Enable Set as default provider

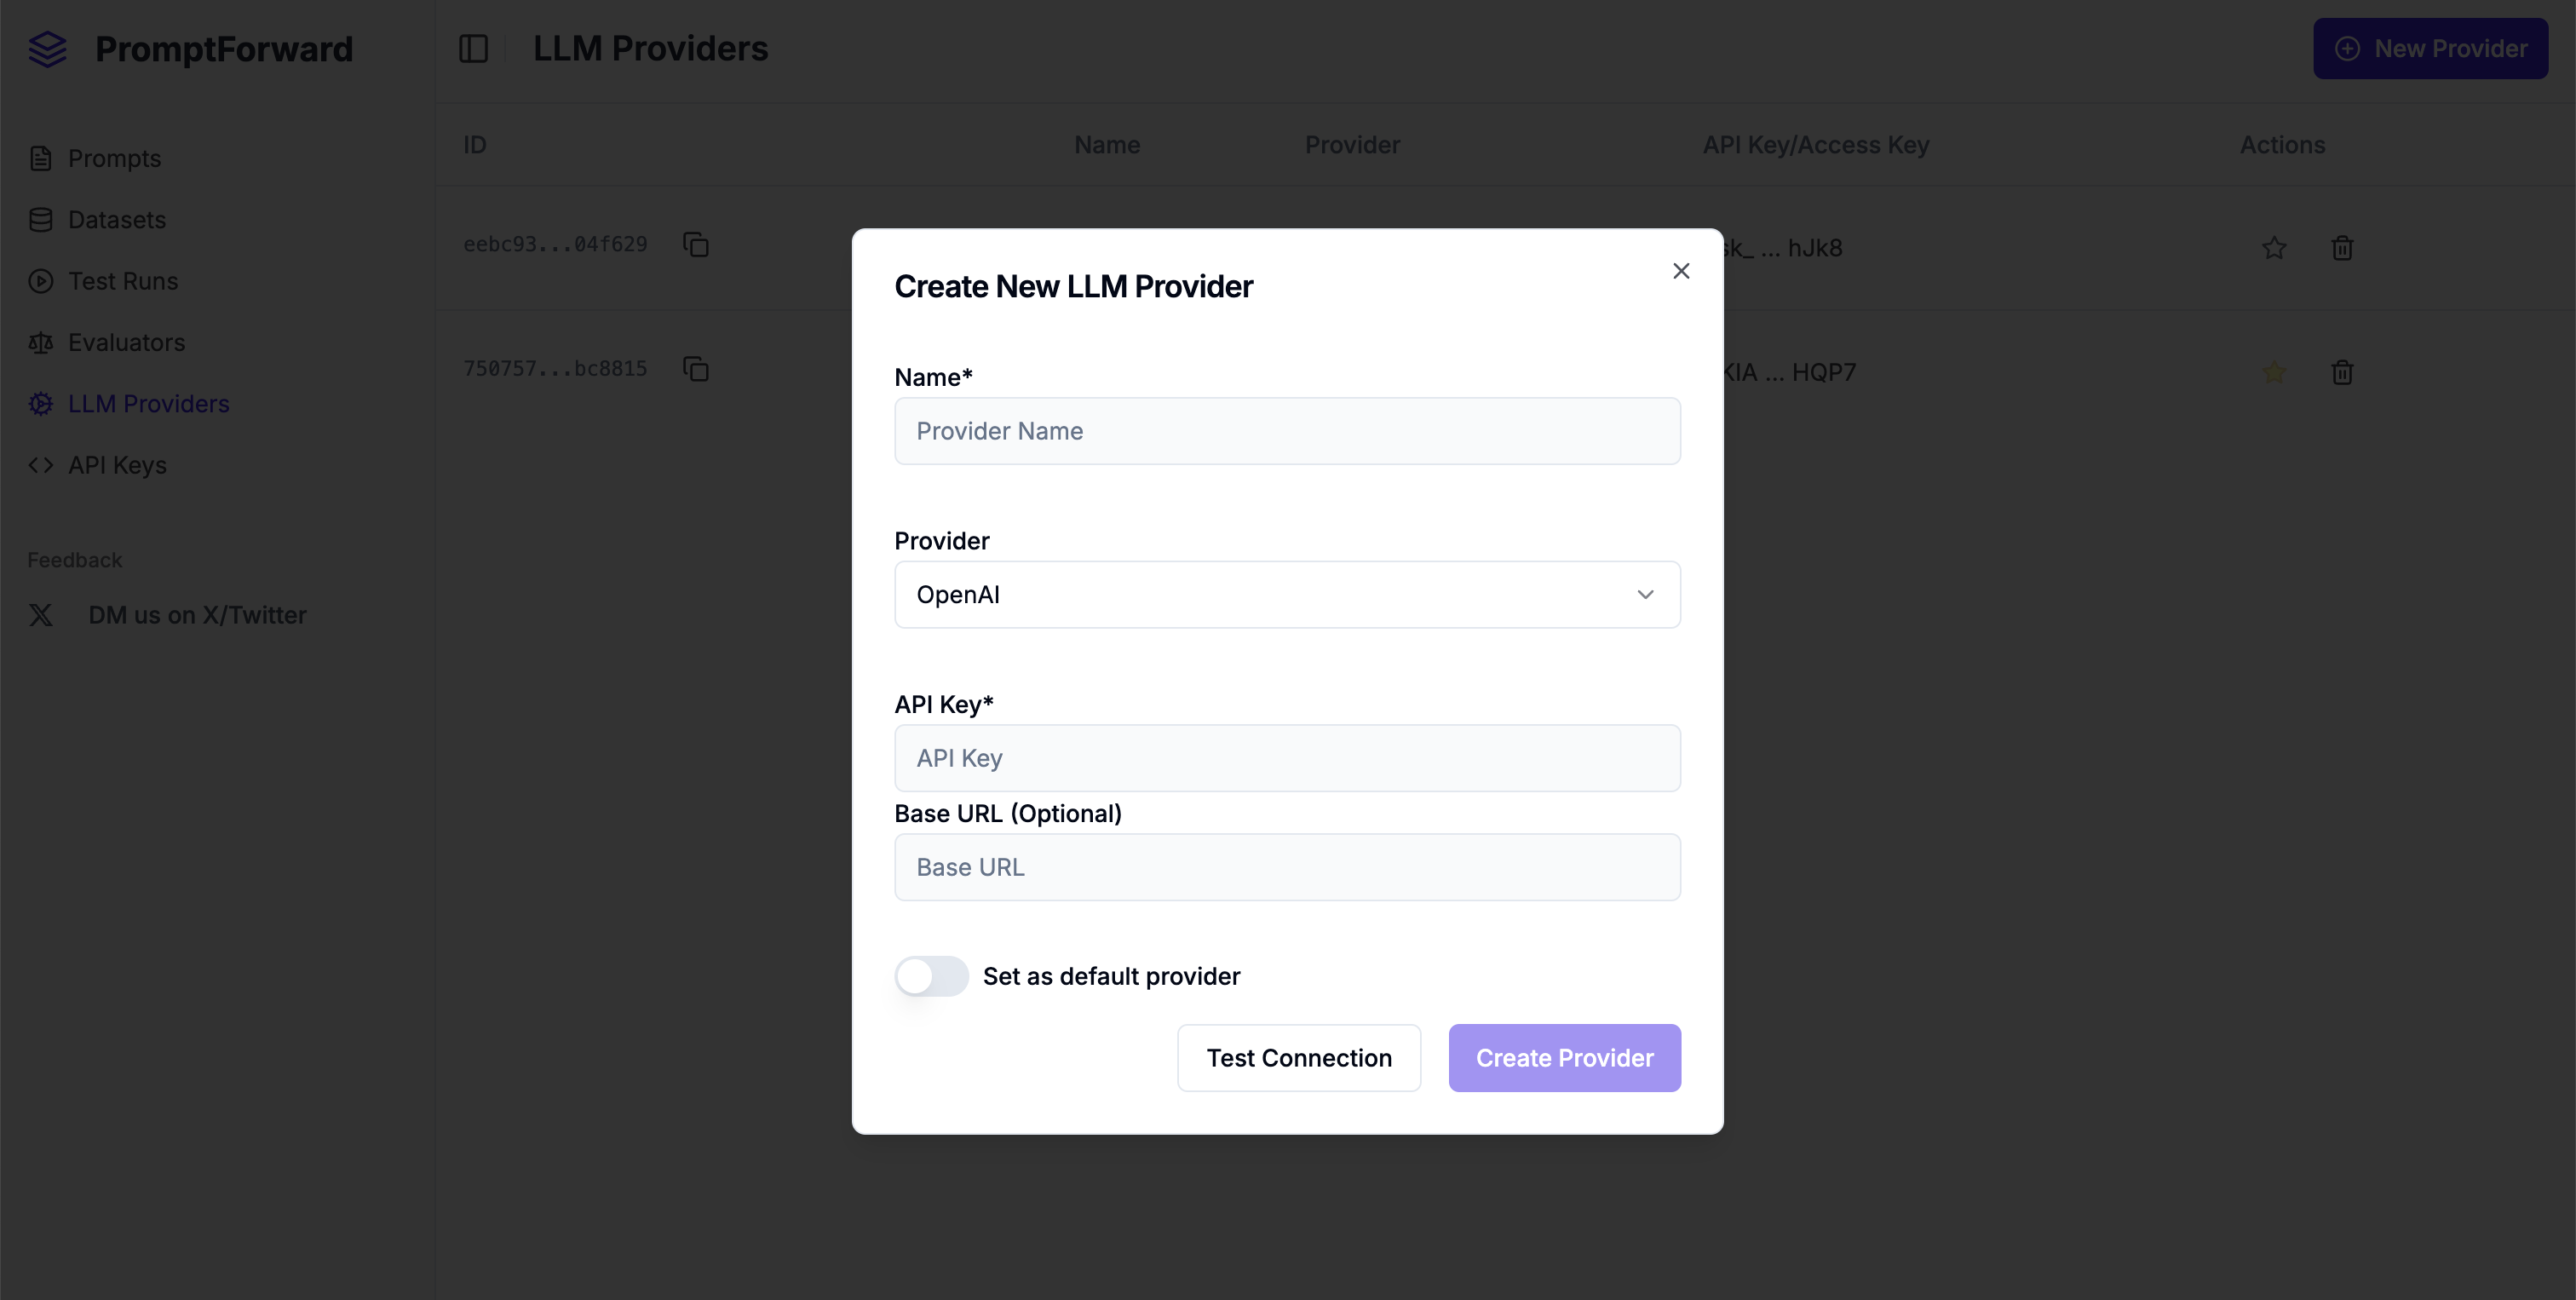coord(930,976)
